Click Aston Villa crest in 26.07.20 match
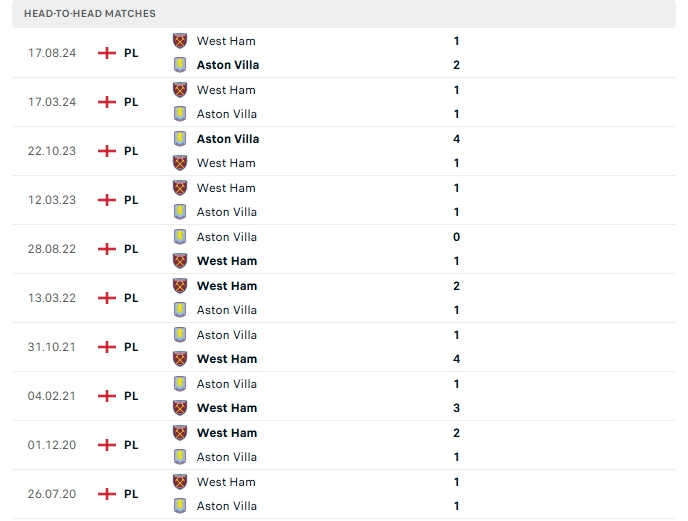The image size is (688, 521). (x=180, y=506)
